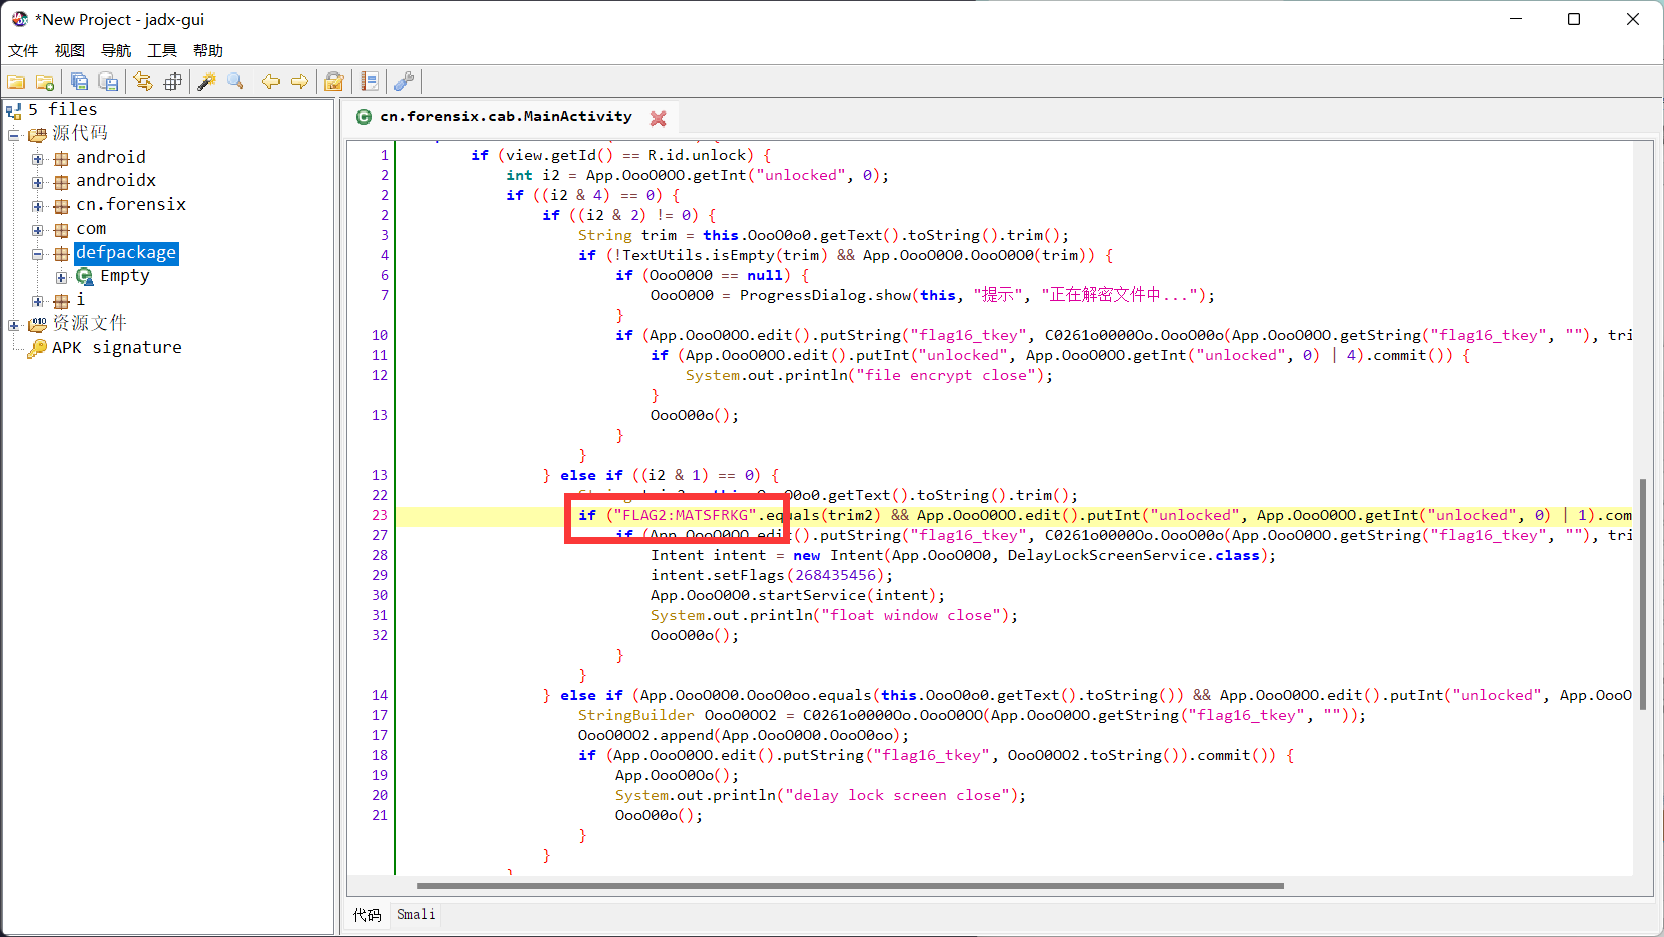Click "5 files" root label
Screen dimensions: 1664x937
pos(63,110)
